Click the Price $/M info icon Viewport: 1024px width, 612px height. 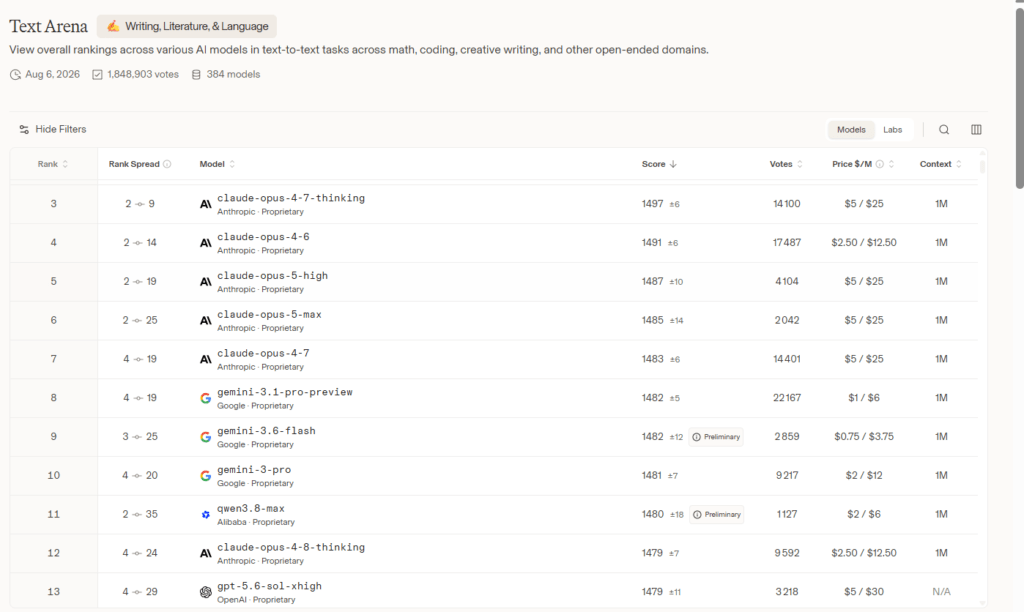(x=880, y=164)
